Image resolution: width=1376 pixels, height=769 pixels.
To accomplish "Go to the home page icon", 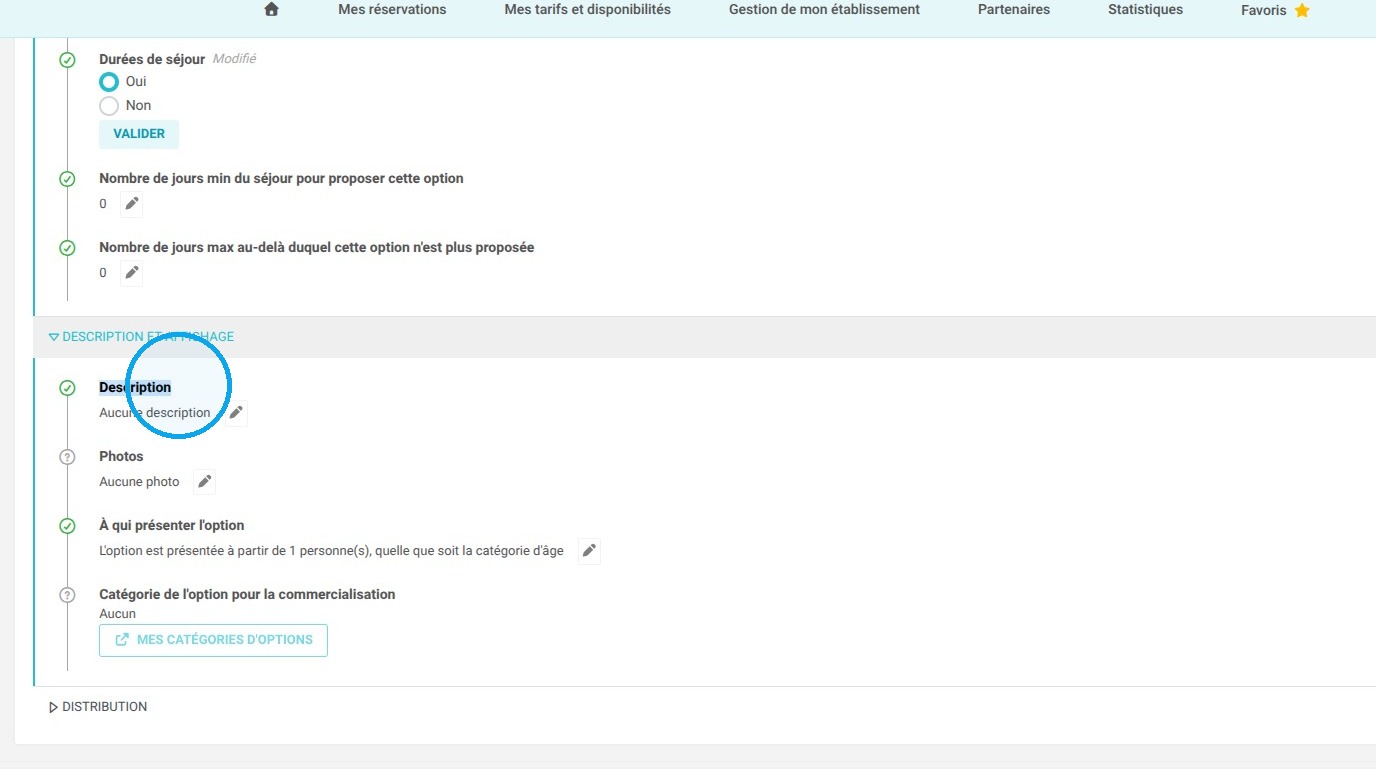I will tap(271, 10).
